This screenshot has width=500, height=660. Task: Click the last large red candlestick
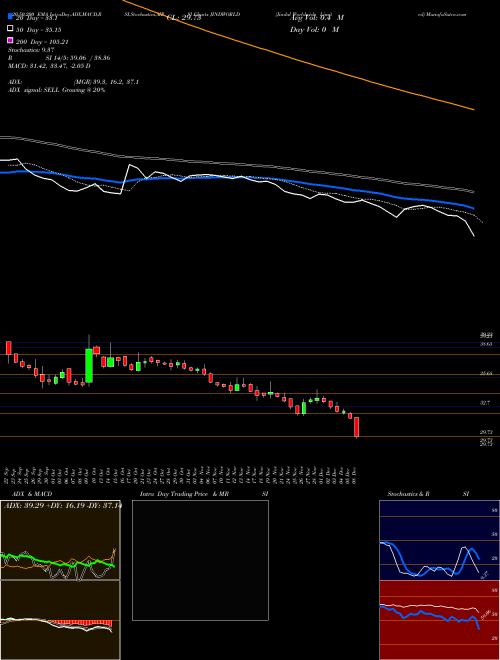pos(356,427)
